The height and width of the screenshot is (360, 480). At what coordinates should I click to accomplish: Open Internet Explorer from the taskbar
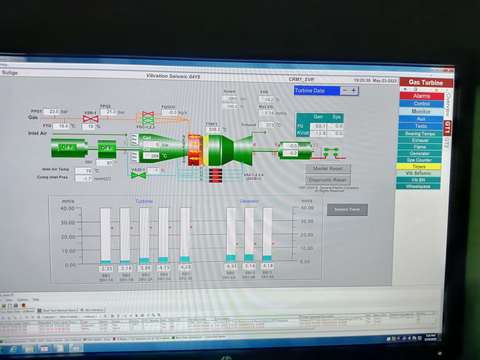(12, 349)
